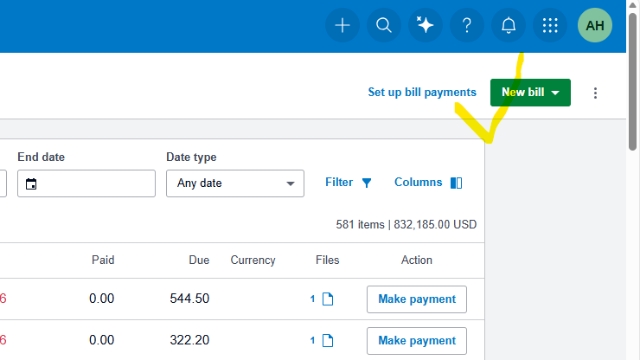Open the AH user avatar menu

click(x=595, y=25)
